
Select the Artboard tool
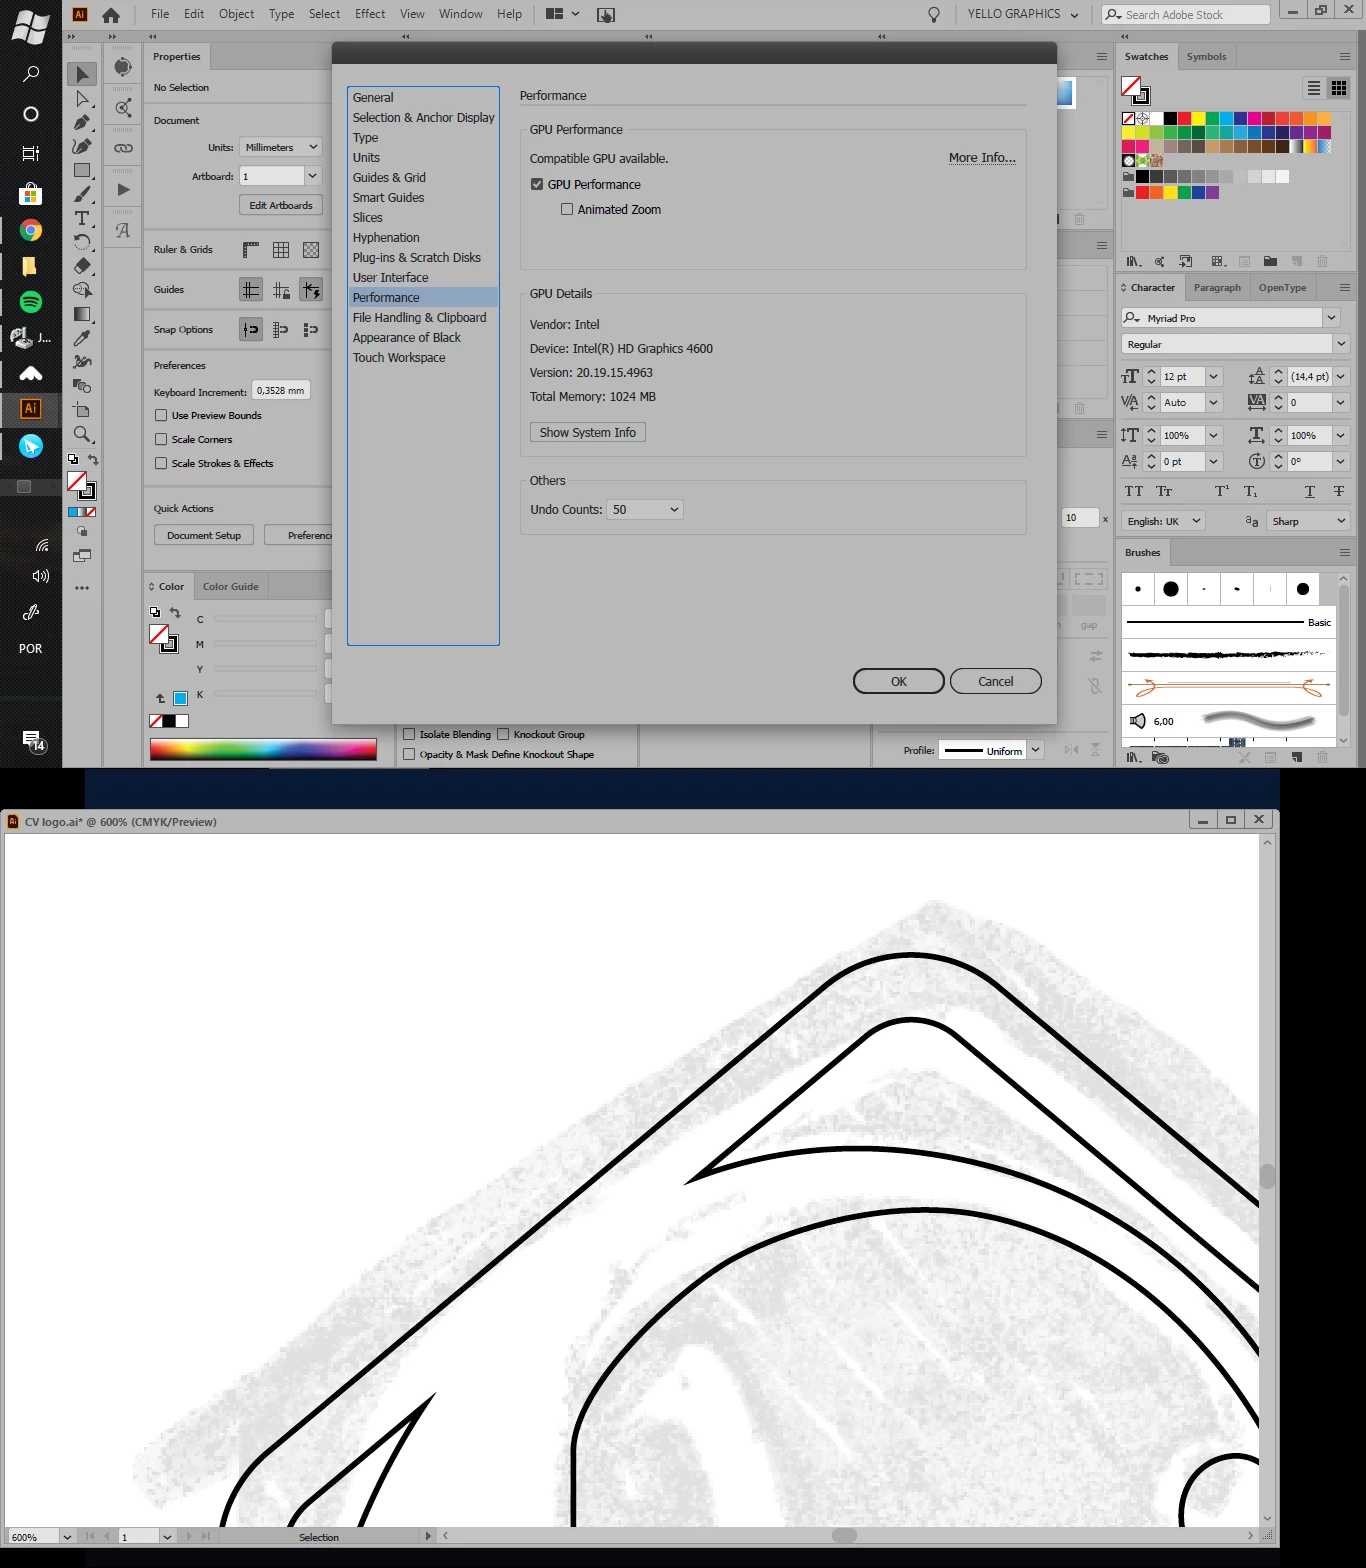point(82,410)
